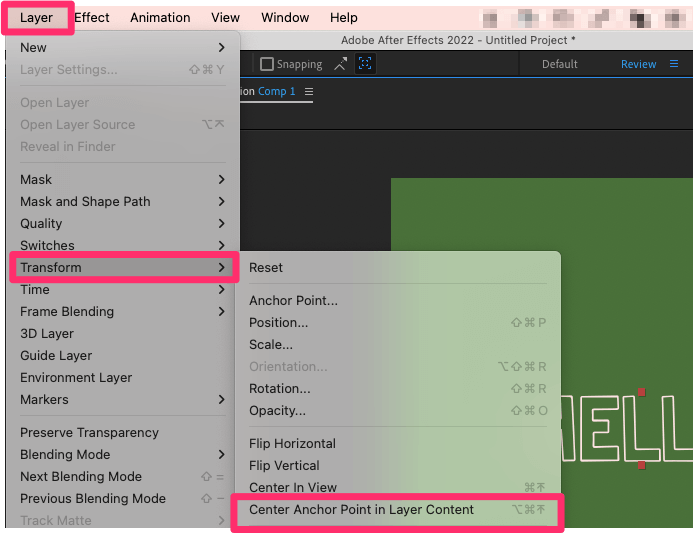Screen dimensions: 693x533
Task: Select the Comp 1 composition tab
Action: coord(277,91)
